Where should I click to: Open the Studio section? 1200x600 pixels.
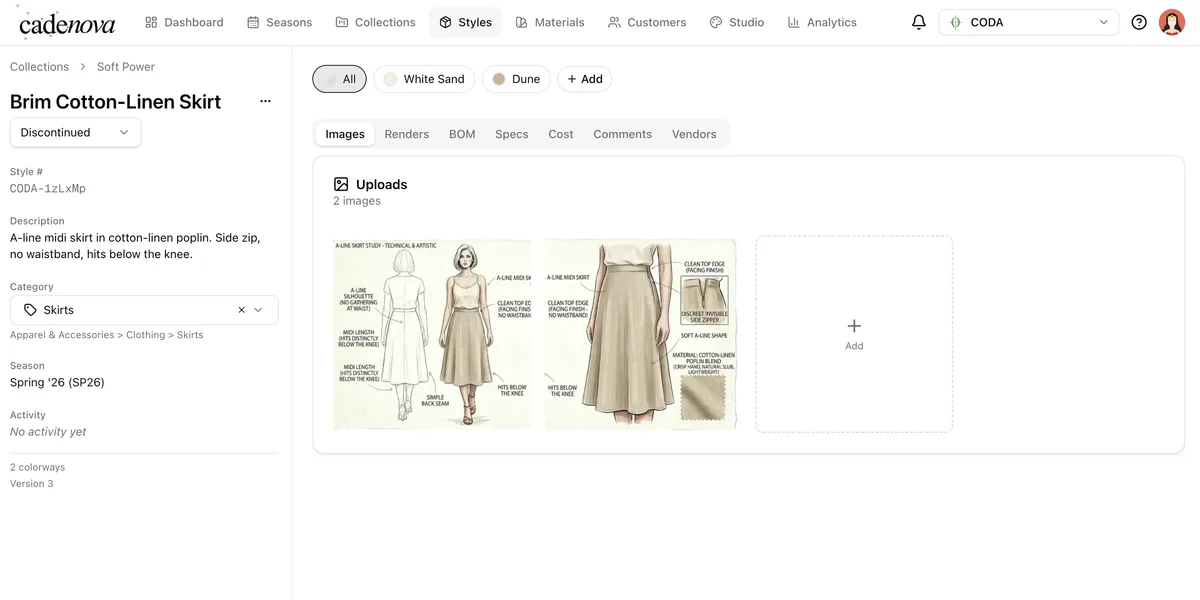(x=737, y=22)
